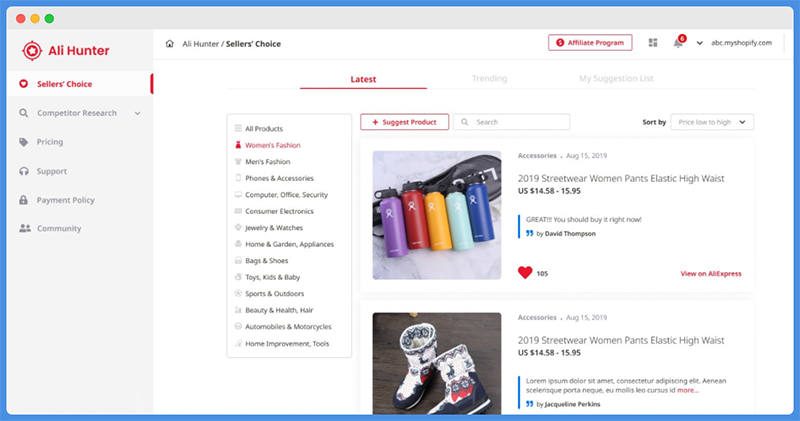Viewport: 800px width, 421px height.
Task: Click the Consumer Electronics icon
Action: pyautogui.click(x=238, y=211)
